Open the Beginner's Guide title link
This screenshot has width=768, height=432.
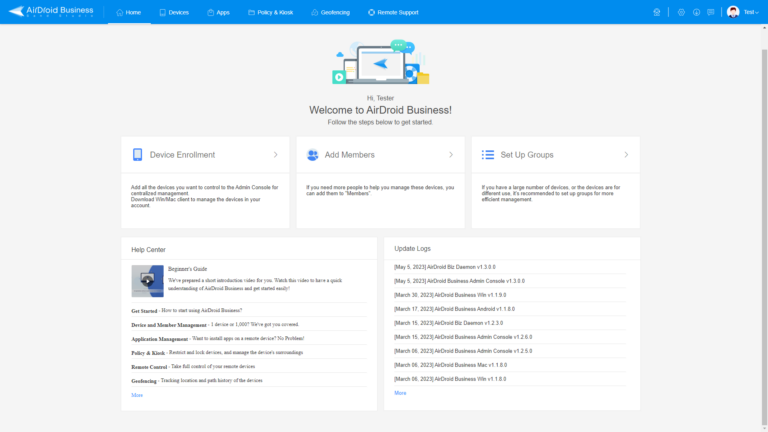[188, 269]
